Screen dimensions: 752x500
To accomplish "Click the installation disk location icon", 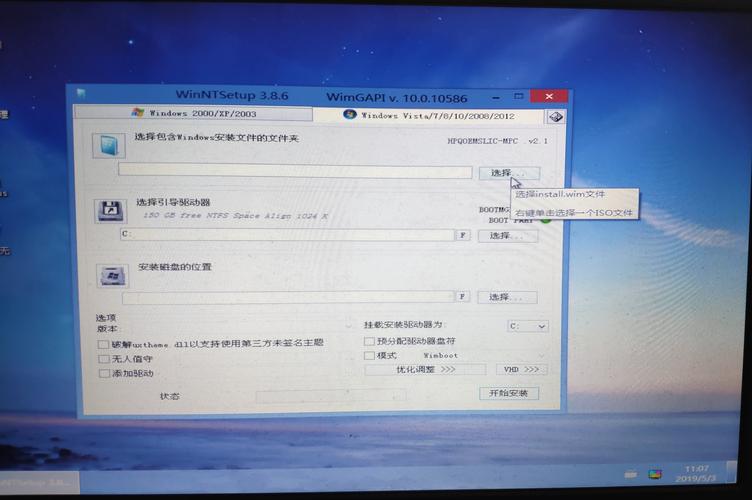I will [113, 276].
